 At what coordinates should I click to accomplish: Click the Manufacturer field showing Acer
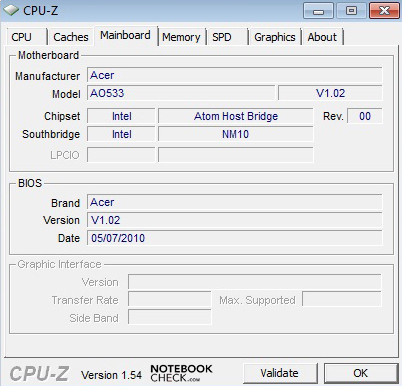pos(235,75)
